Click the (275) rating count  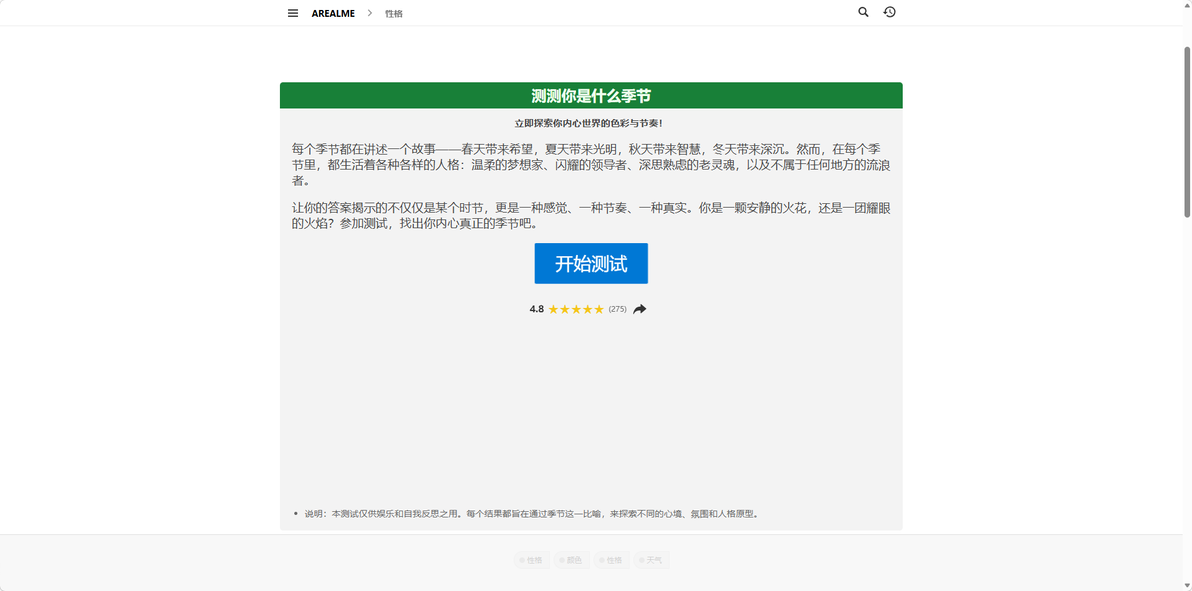[617, 309]
